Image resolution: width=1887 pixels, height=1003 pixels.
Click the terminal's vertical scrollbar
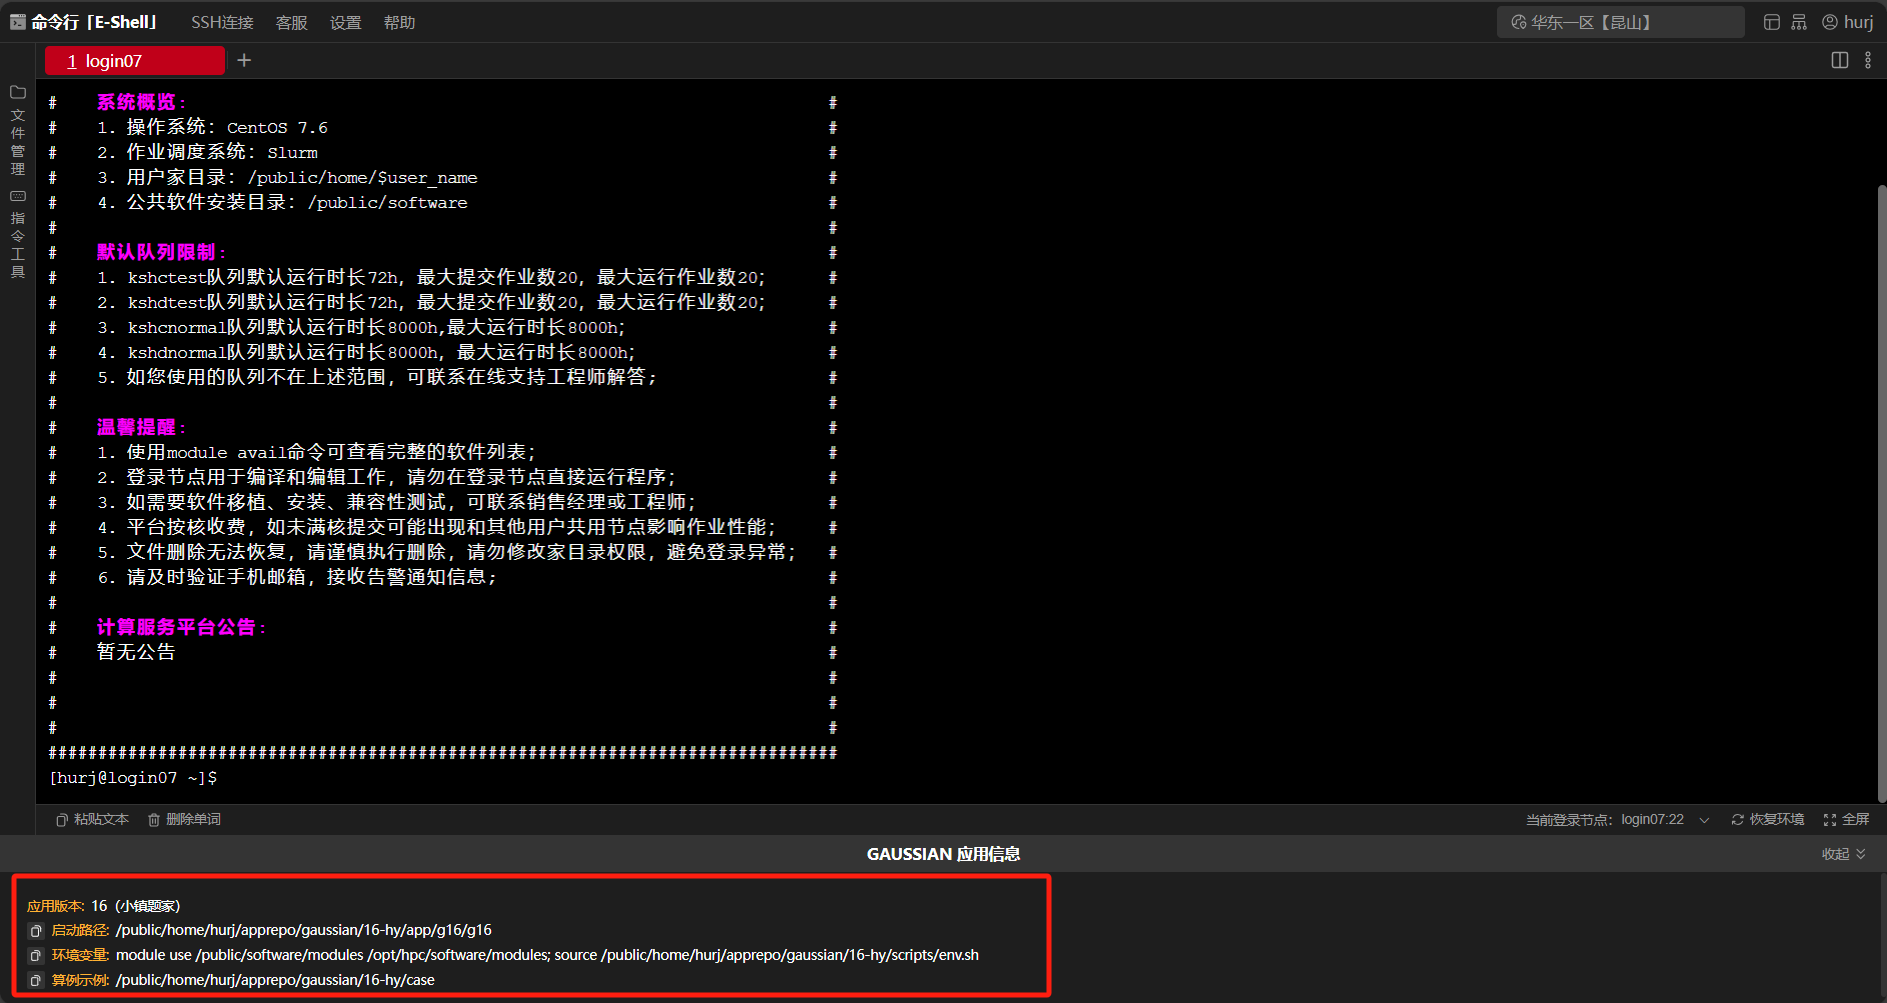pyautogui.click(x=1881, y=490)
